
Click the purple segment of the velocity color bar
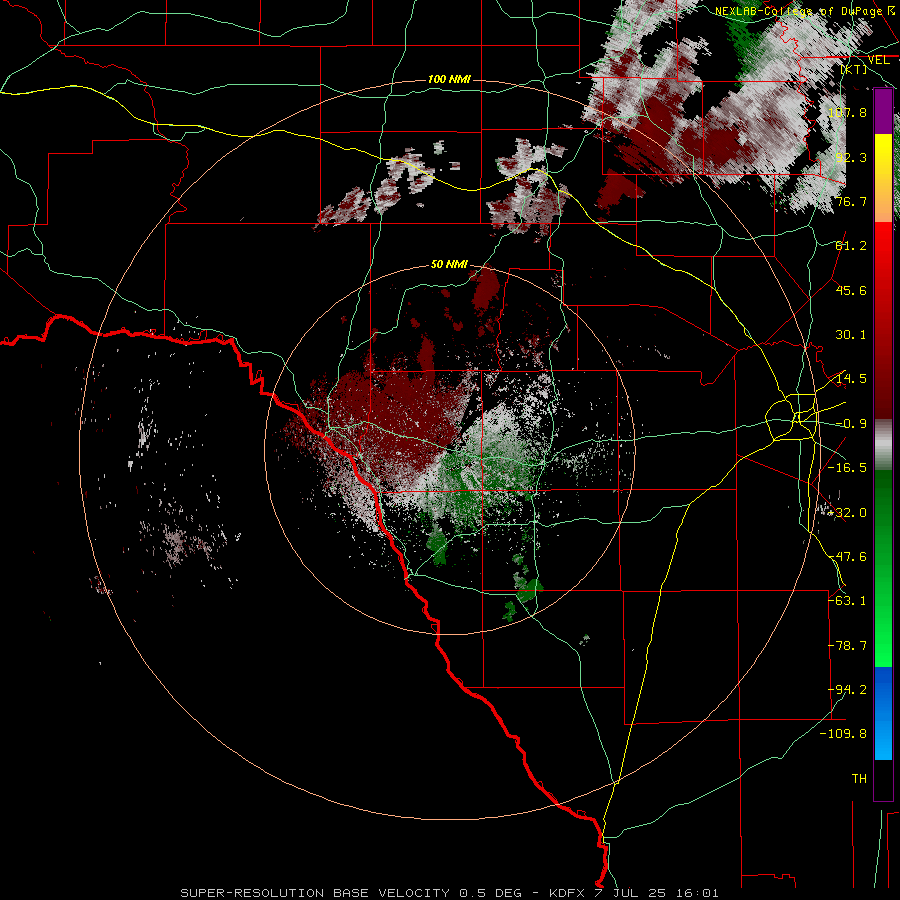click(883, 112)
